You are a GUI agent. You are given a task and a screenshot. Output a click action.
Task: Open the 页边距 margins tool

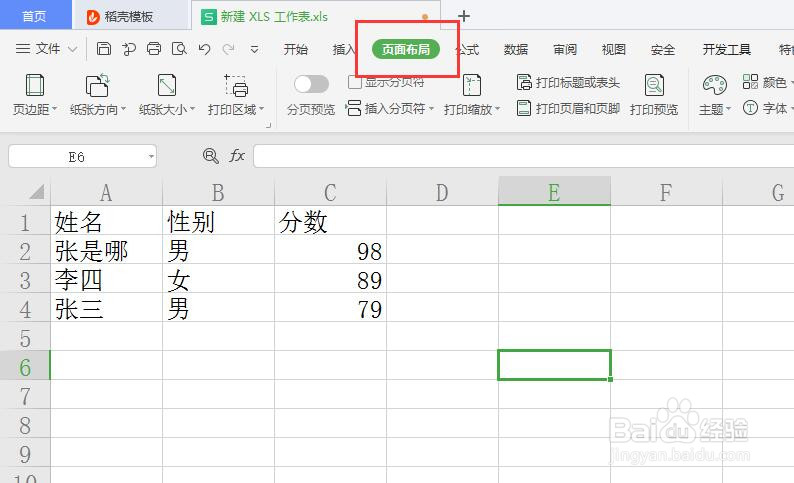coord(34,95)
